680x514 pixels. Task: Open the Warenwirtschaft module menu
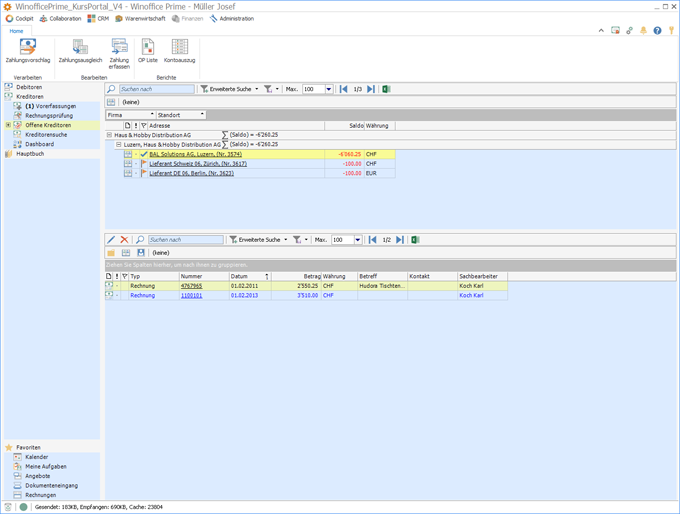point(141,19)
